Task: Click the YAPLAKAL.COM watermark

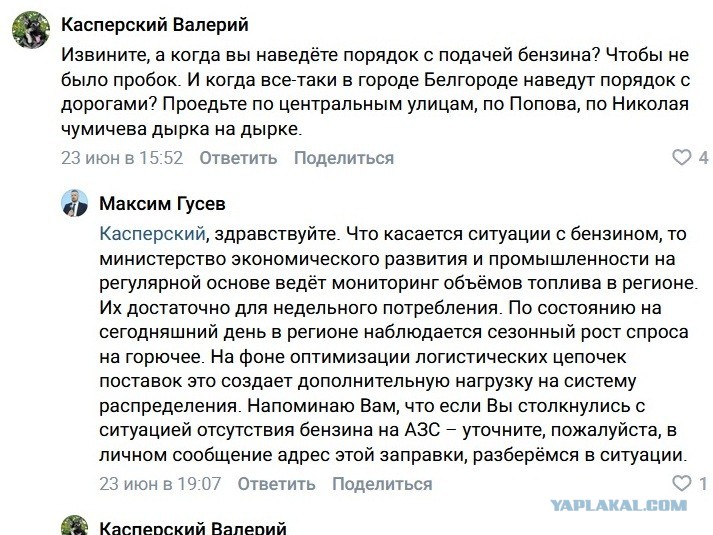Action: [x=618, y=505]
